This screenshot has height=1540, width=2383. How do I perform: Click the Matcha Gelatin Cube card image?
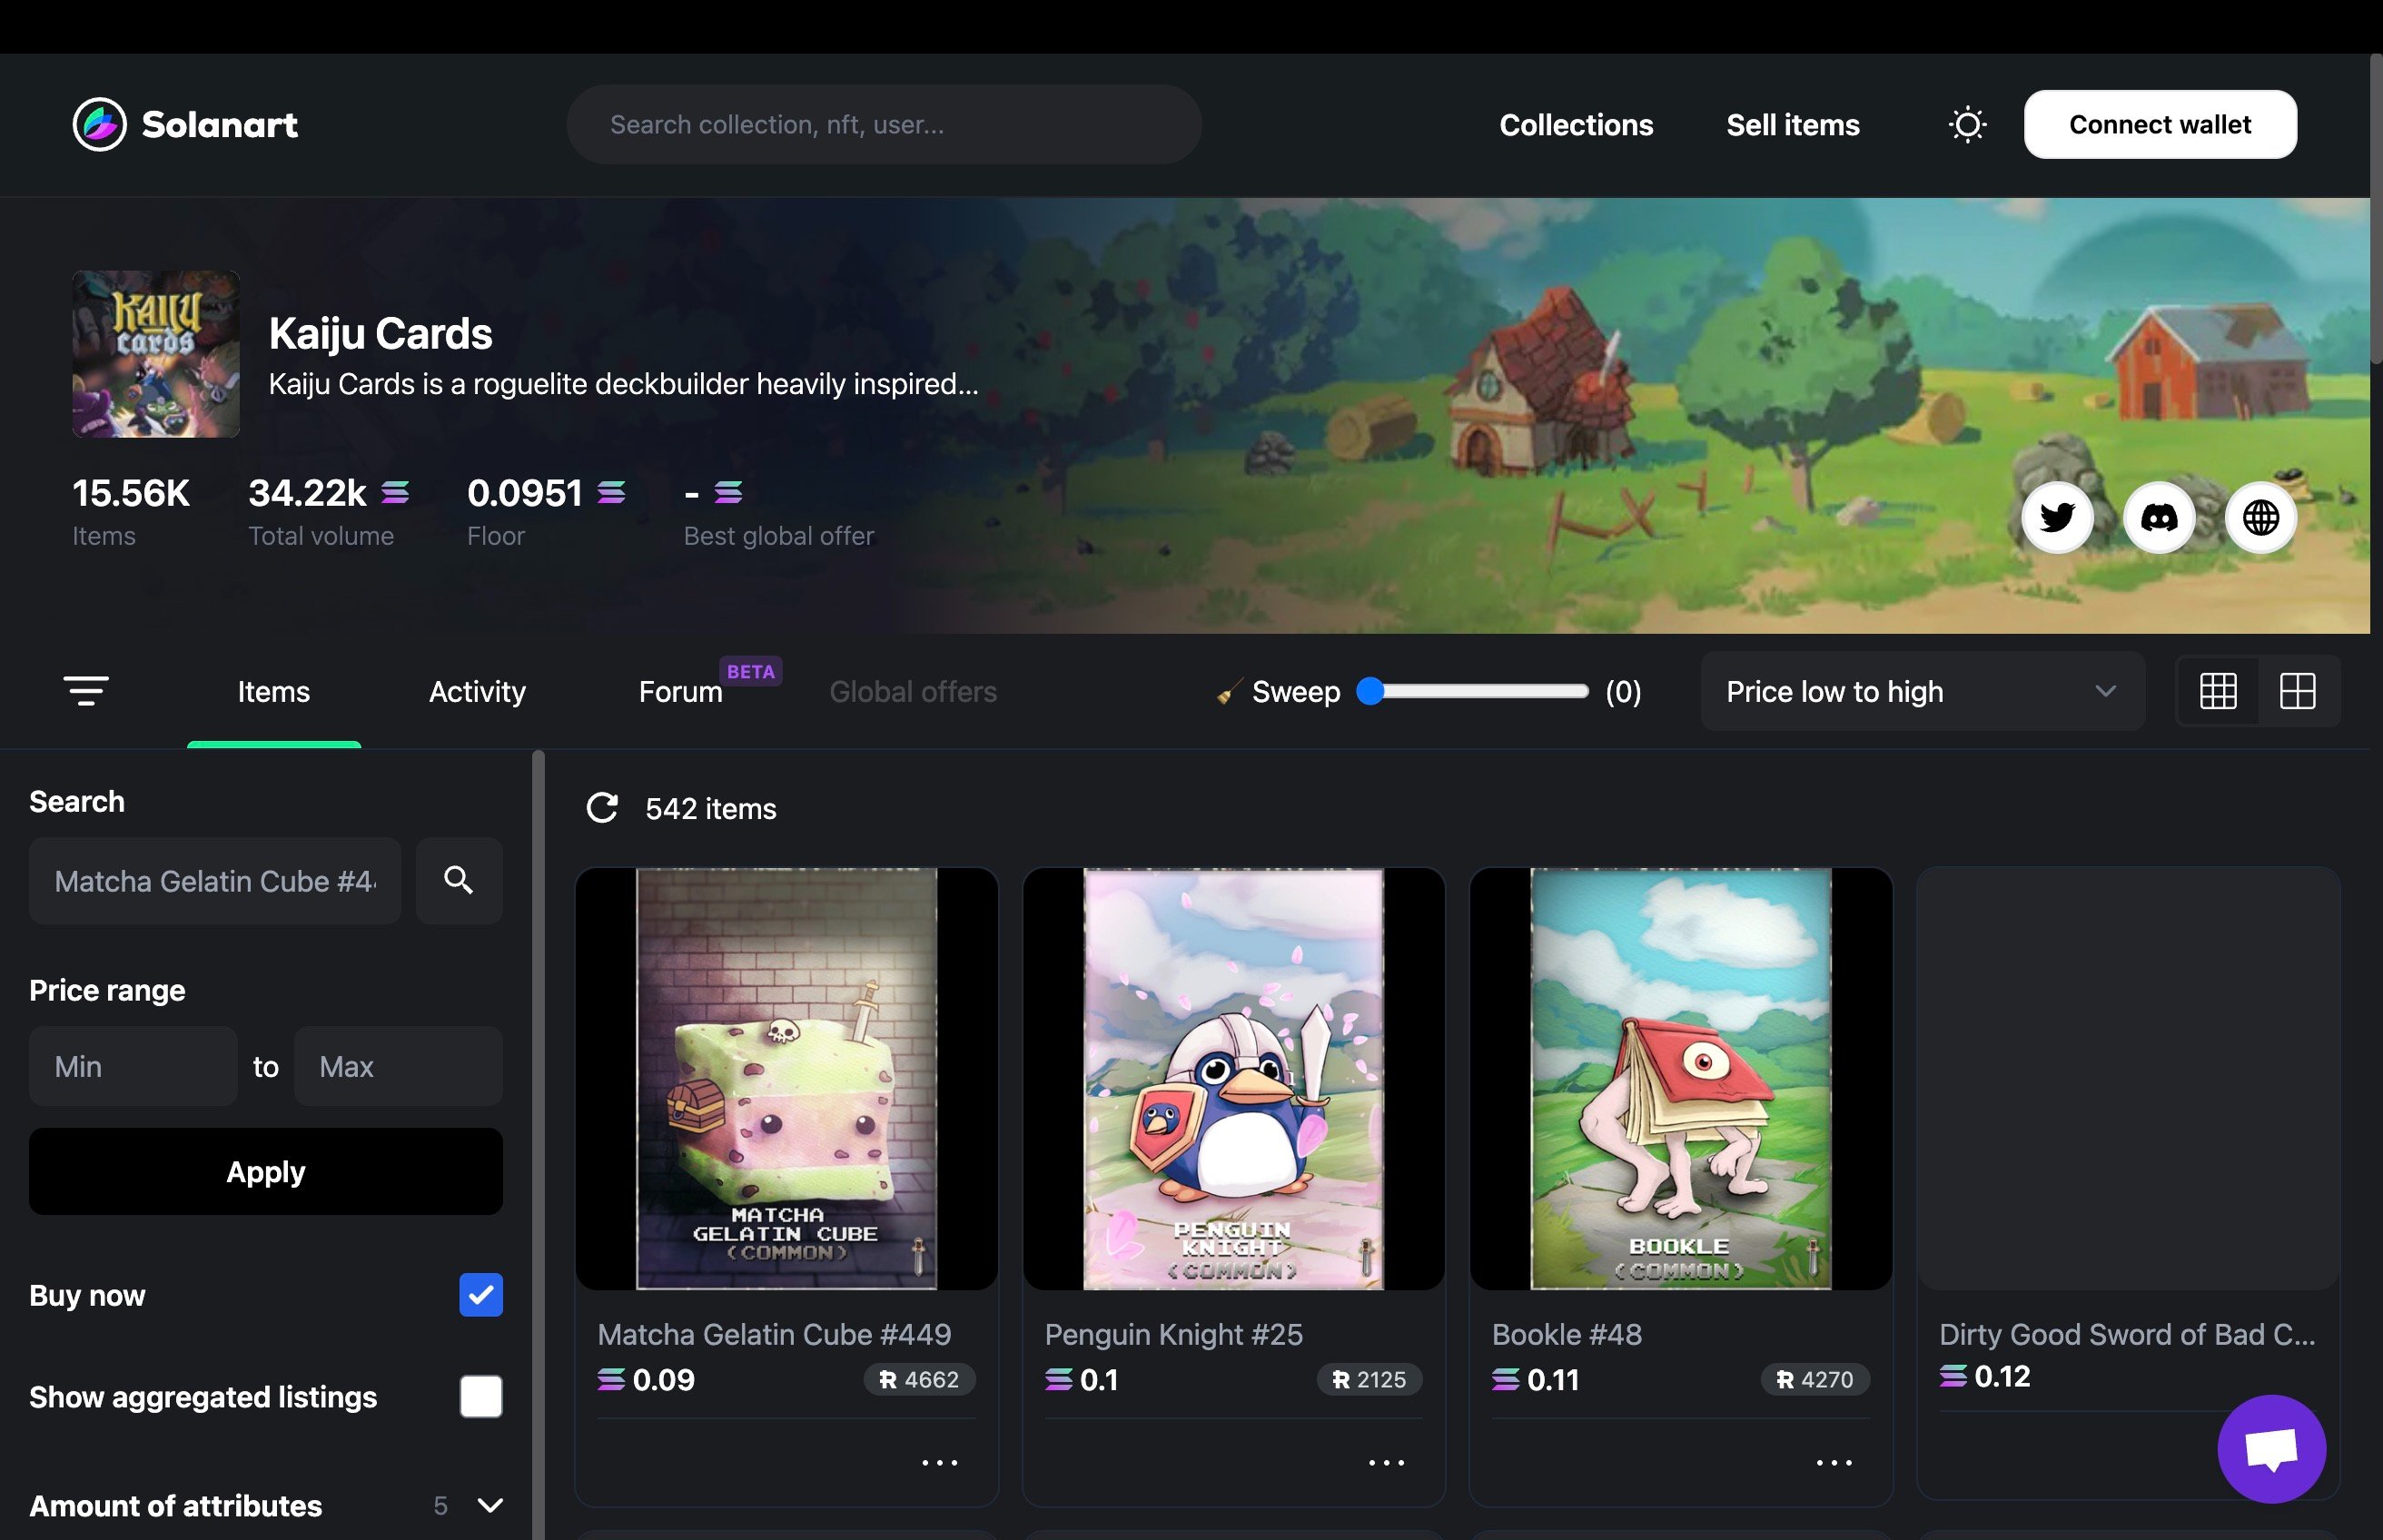[x=786, y=1078]
